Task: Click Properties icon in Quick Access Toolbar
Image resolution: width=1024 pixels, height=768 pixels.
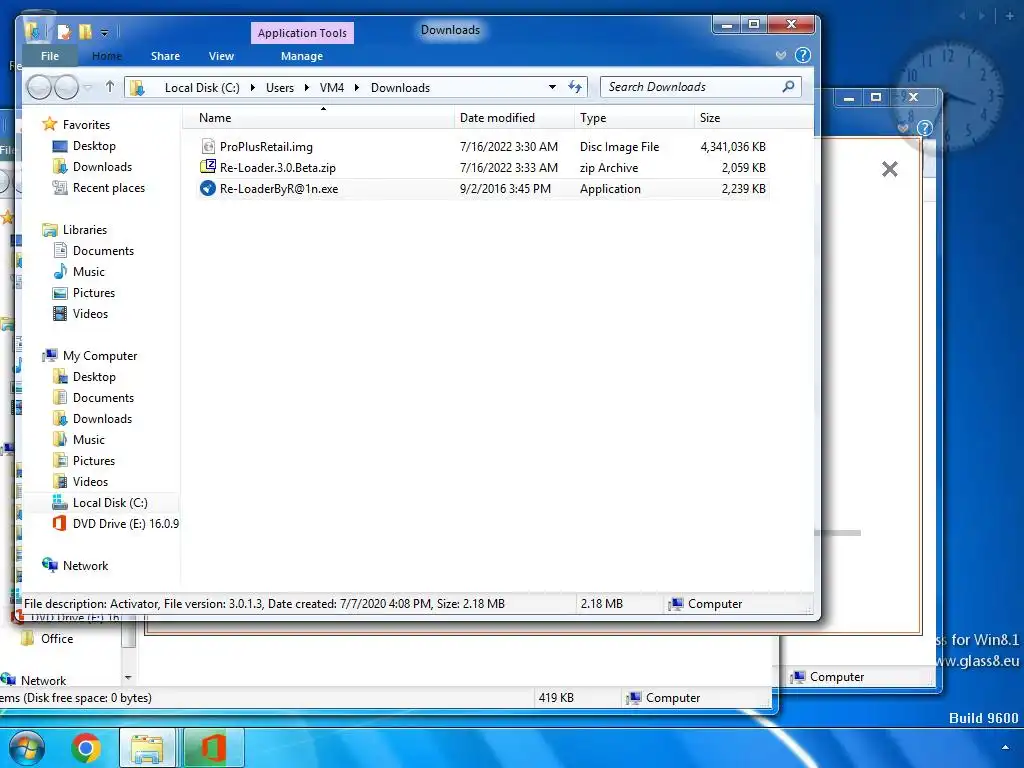Action: 63,31
